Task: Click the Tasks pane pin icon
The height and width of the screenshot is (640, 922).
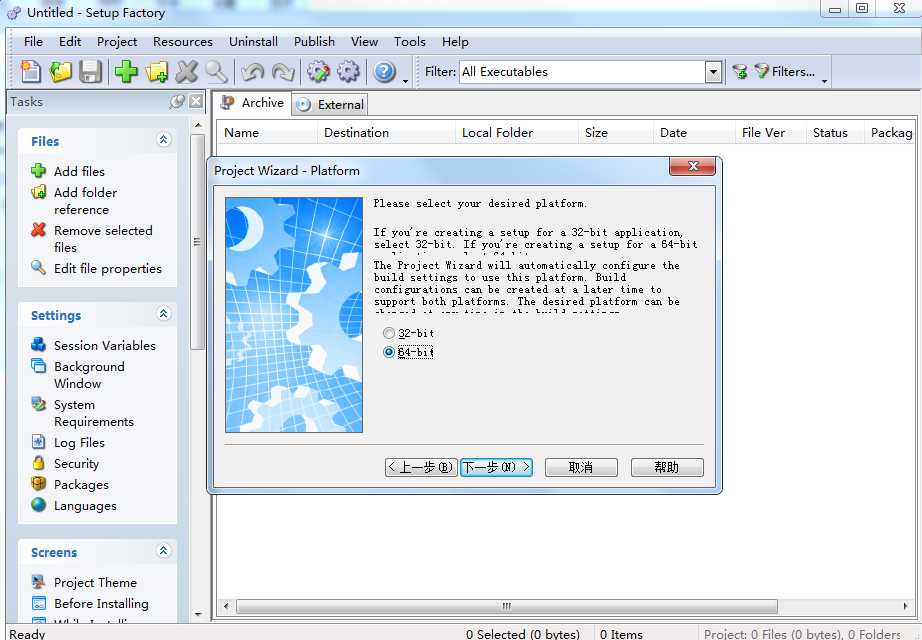Action: [177, 102]
